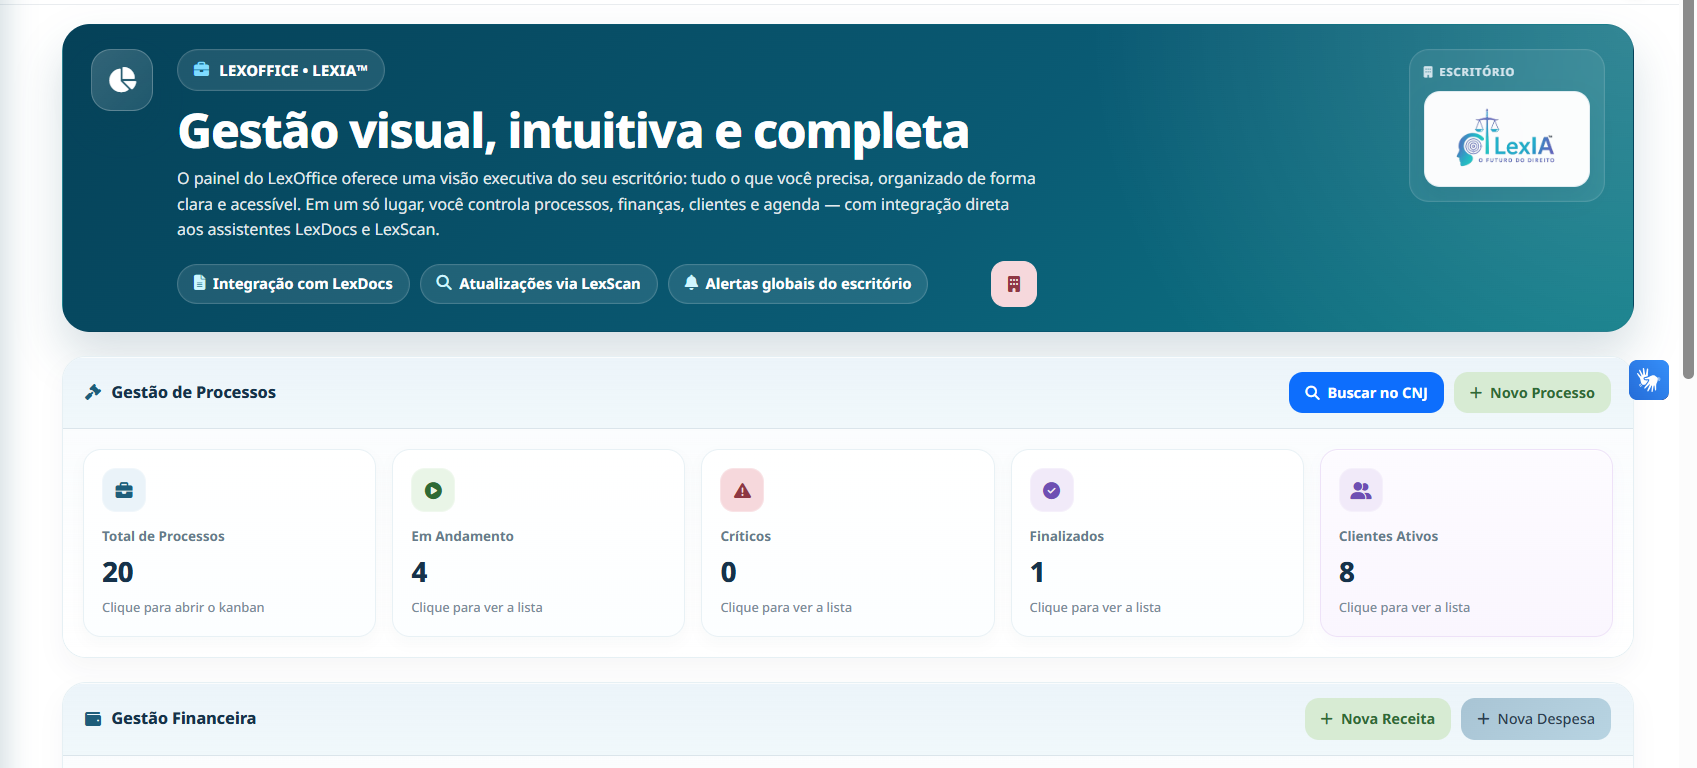The image size is (1697, 768).
Task: Open the Clientes Ativos list card
Action: coord(1466,543)
